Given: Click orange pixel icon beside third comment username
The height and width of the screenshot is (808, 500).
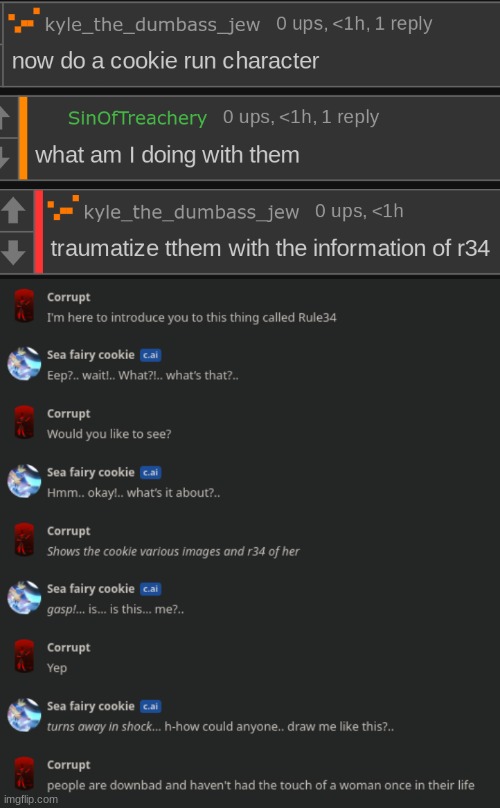Looking at the screenshot, I should pyautogui.click(x=63, y=208).
